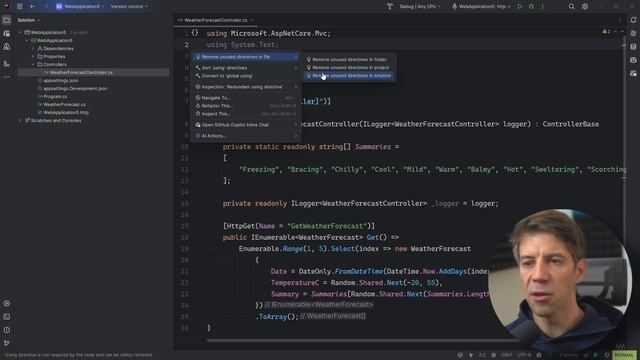Open IDE settings gear
The height and width of the screenshot is (360, 640).
[585, 7]
